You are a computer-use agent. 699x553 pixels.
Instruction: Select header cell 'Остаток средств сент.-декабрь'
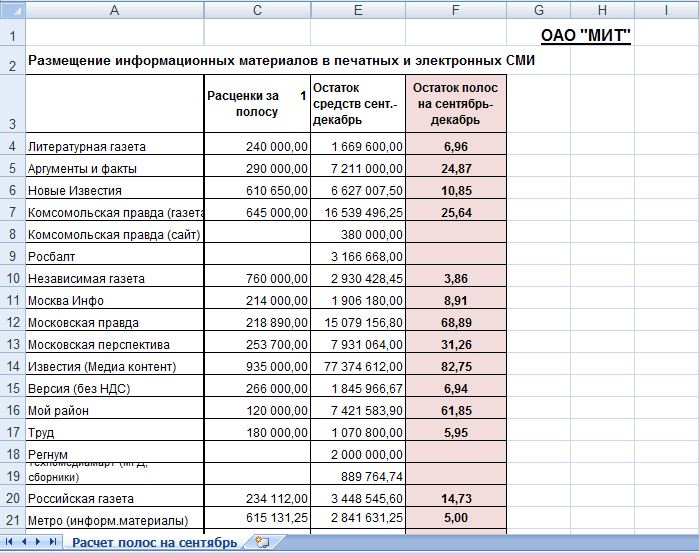[x=358, y=104]
